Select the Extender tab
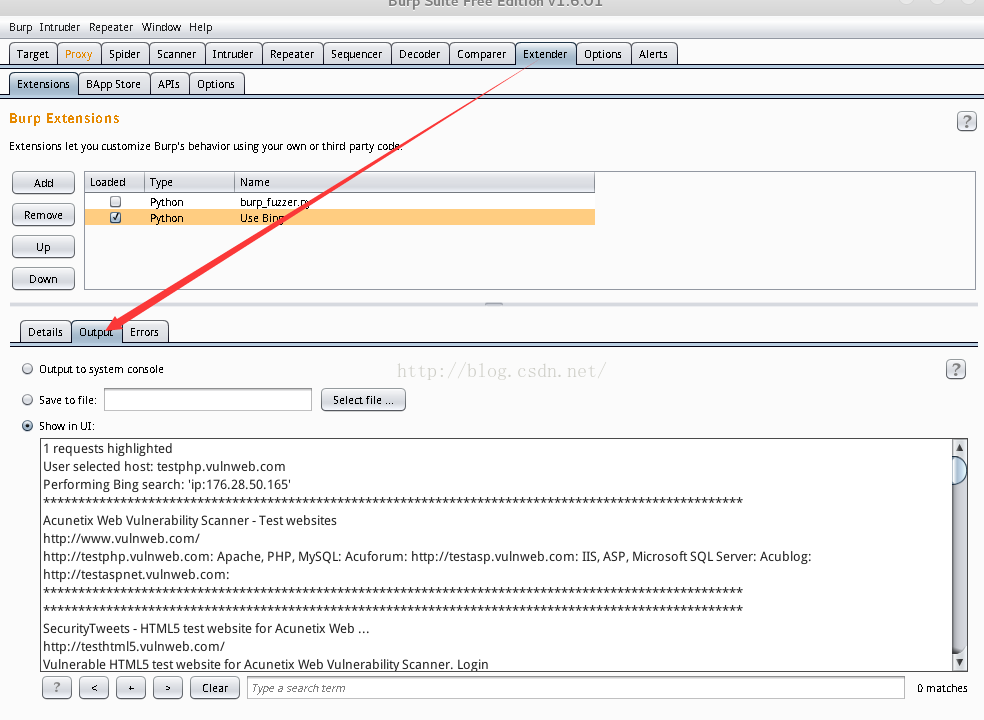 tap(545, 54)
